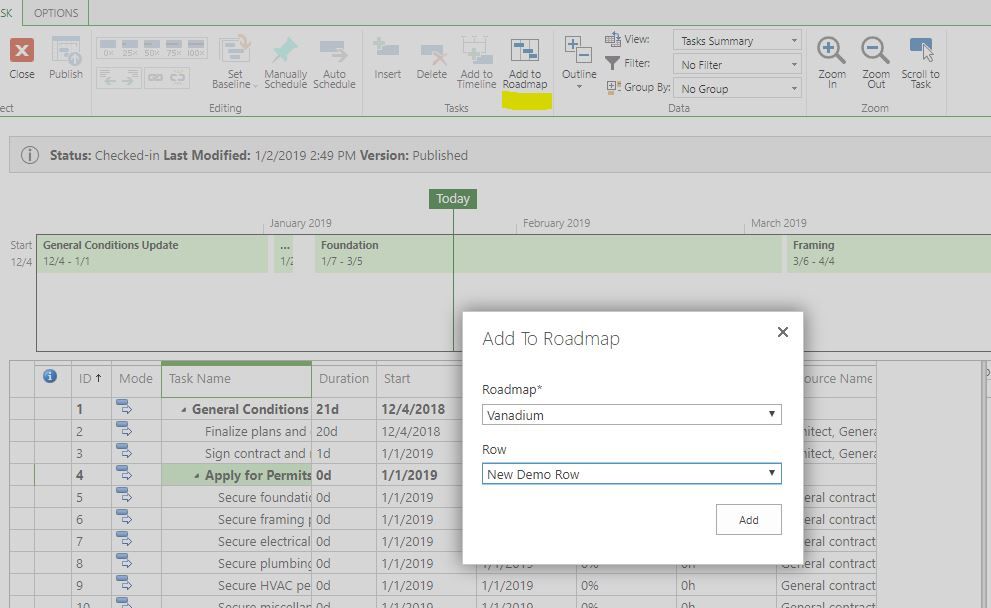Indent the selected task
Image resolution: width=991 pixels, height=608 pixels.
coord(130,78)
